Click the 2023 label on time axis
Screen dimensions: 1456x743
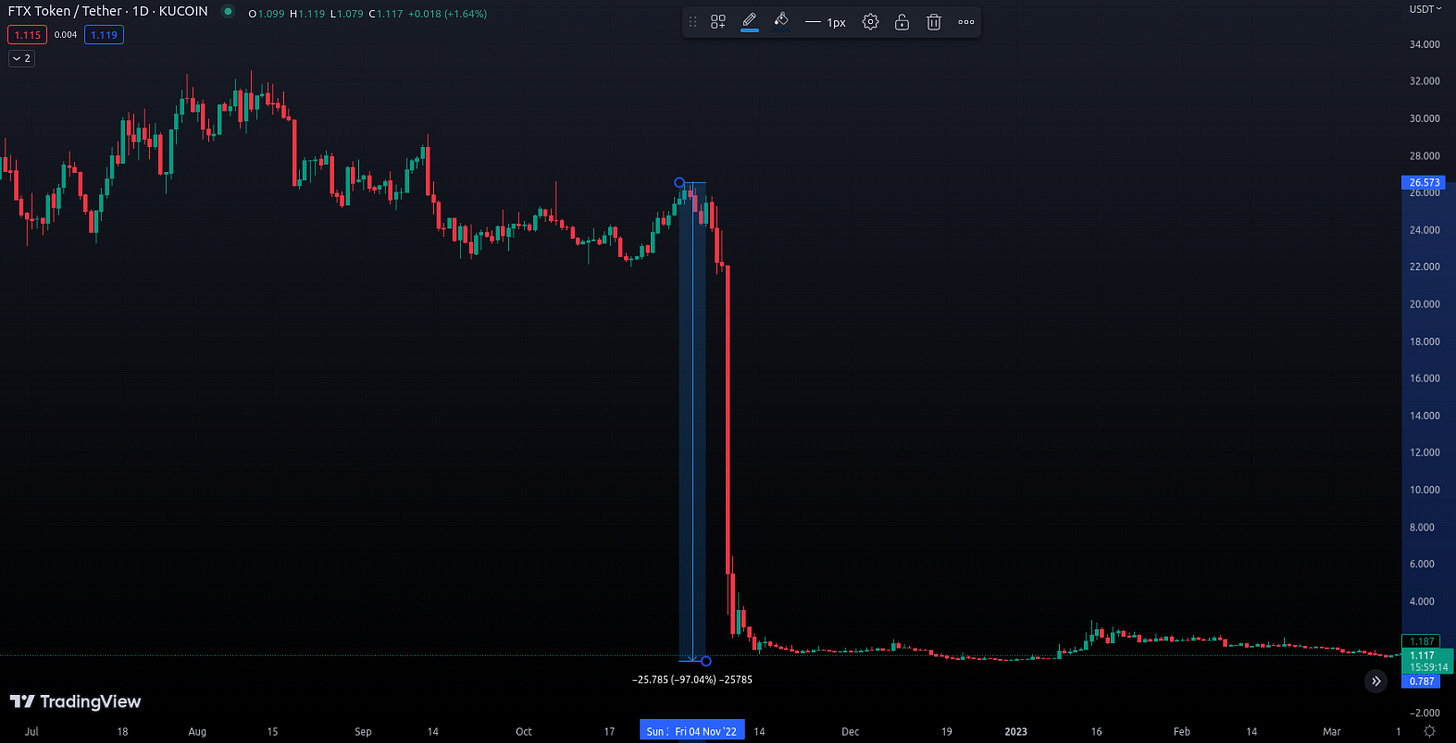(x=1017, y=732)
